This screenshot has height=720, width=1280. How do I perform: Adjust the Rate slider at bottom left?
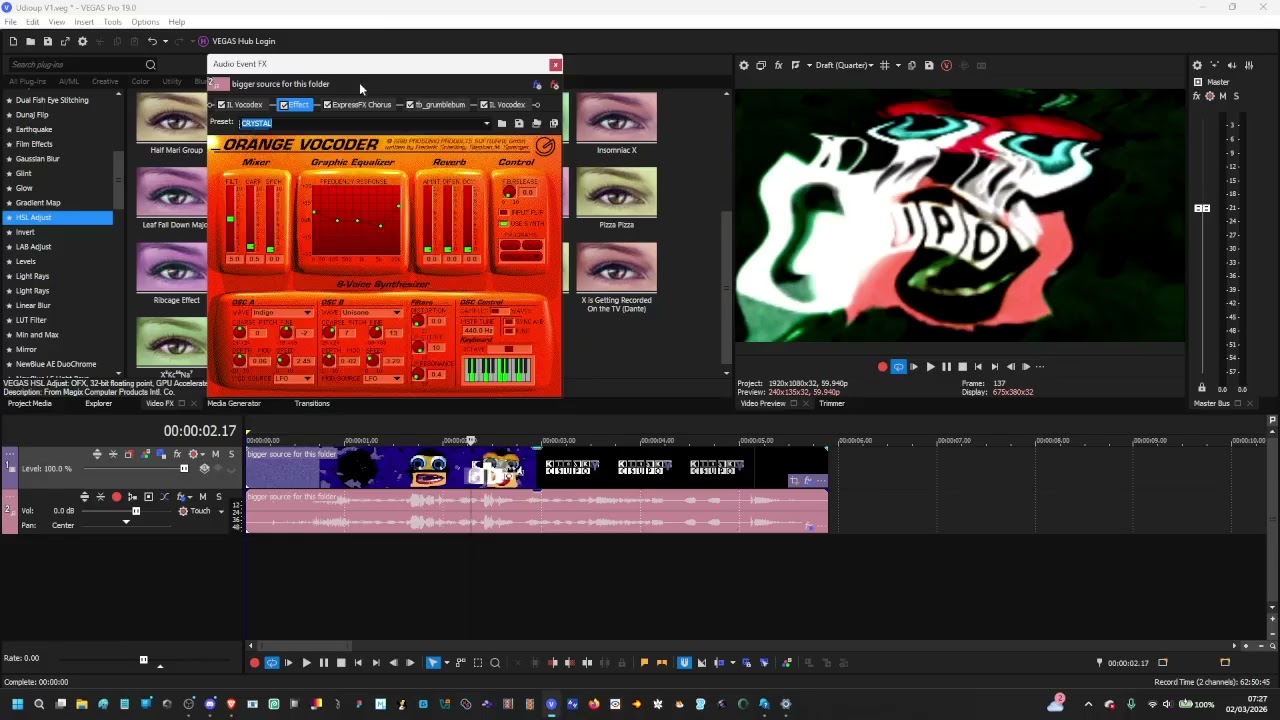coord(143,659)
